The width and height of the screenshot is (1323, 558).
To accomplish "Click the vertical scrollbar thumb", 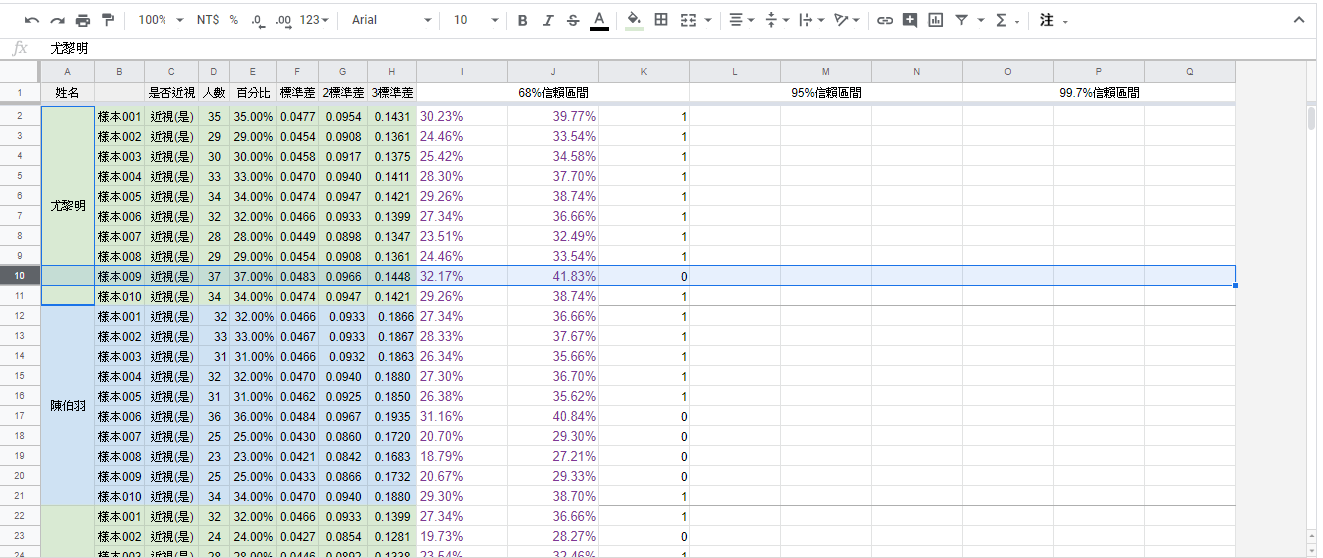I will click(x=1311, y=119).
